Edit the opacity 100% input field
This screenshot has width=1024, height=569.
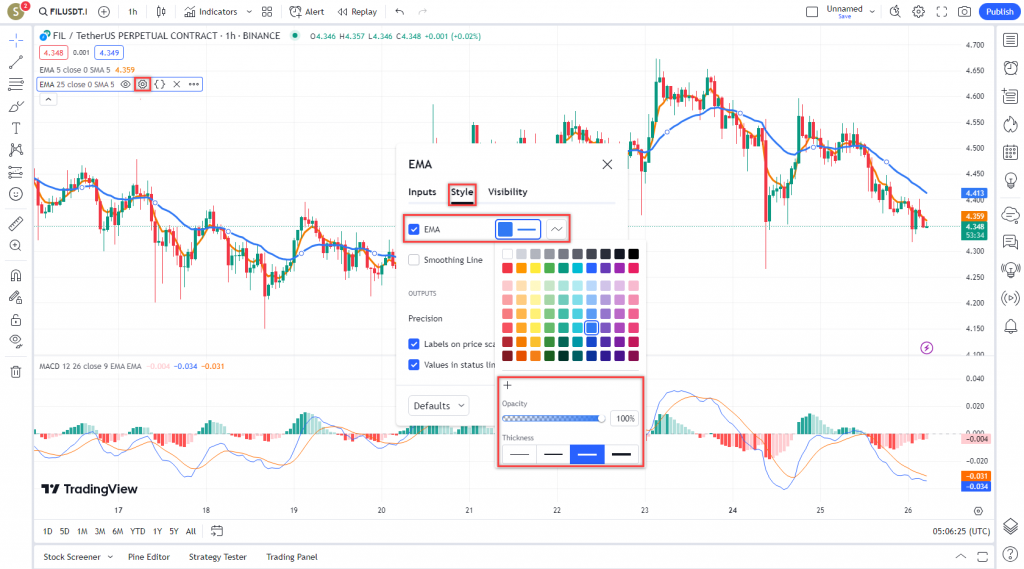pyautogui.click(x=624, y=419)
